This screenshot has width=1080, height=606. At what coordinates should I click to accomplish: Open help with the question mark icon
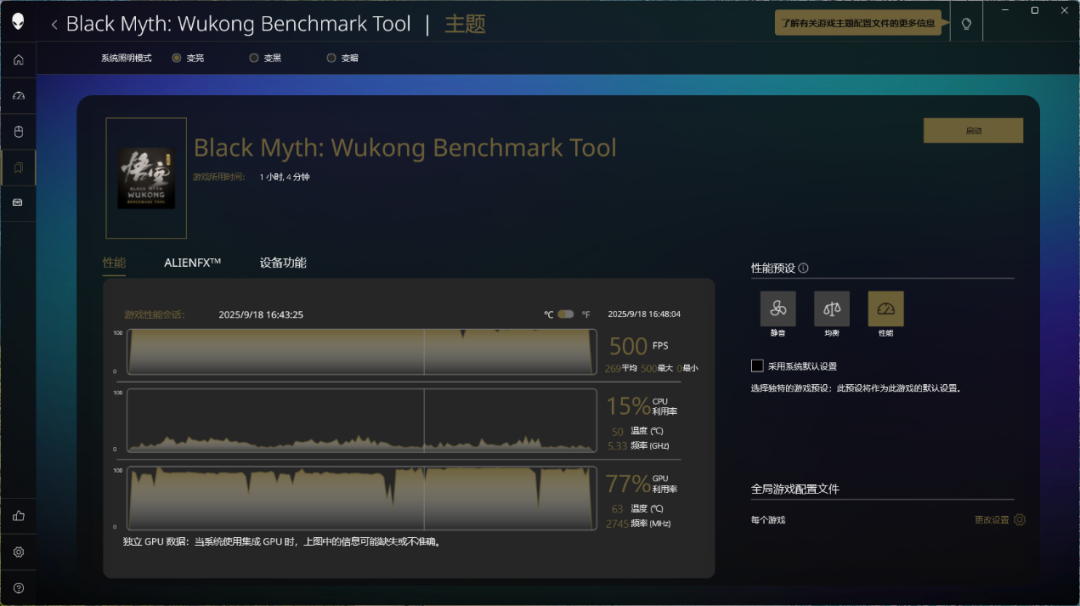click(x=19, y=587)
